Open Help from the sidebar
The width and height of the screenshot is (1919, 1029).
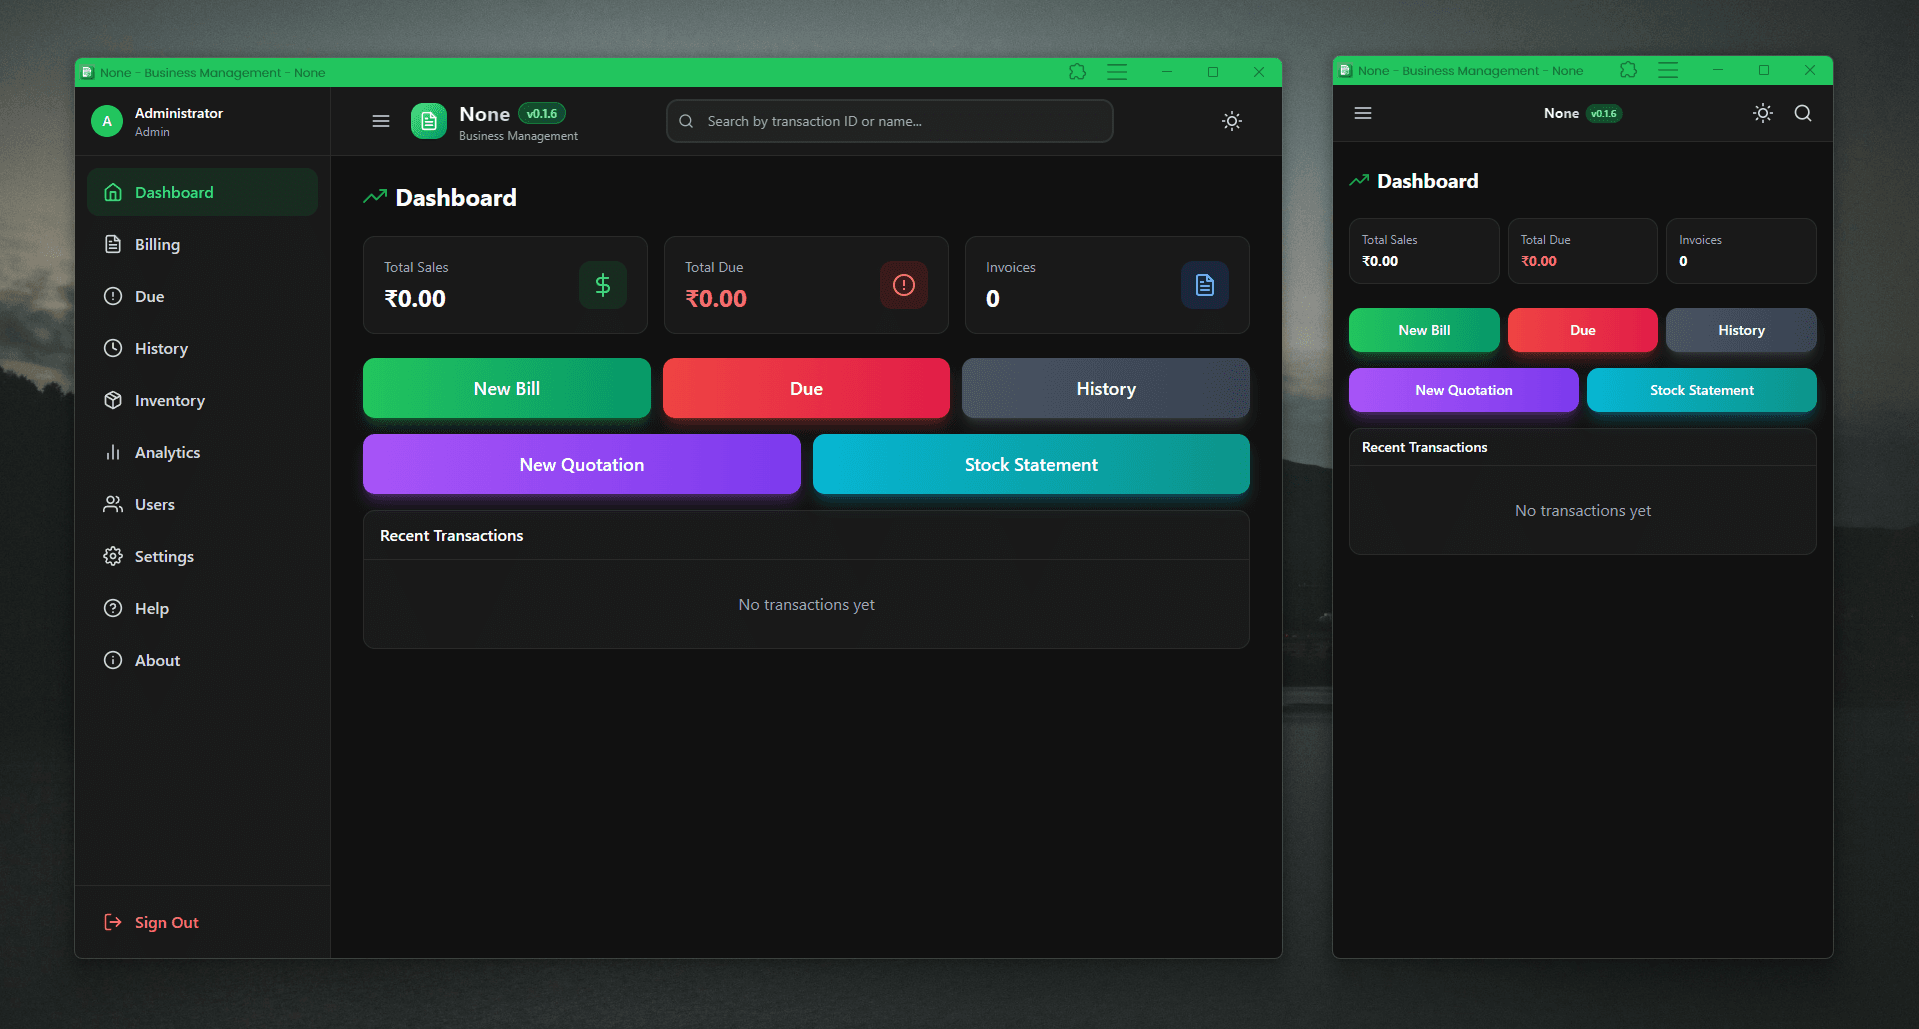(150, 608)
